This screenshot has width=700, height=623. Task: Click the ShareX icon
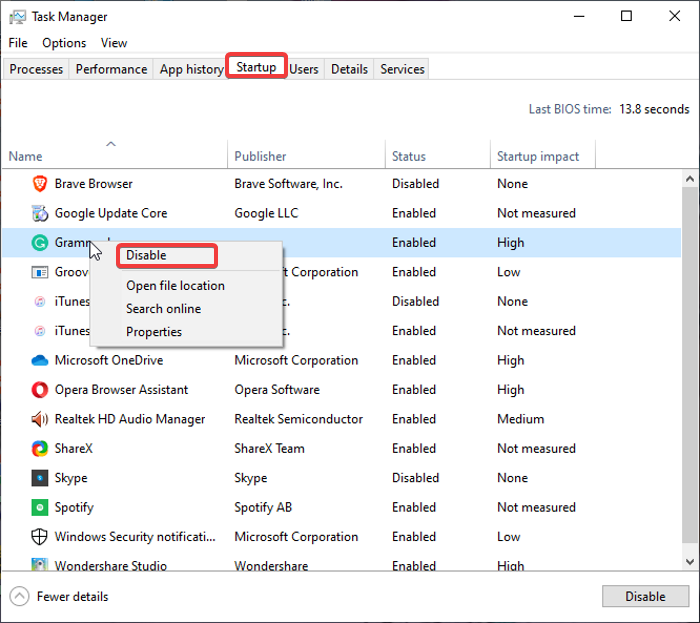[40, 449]
